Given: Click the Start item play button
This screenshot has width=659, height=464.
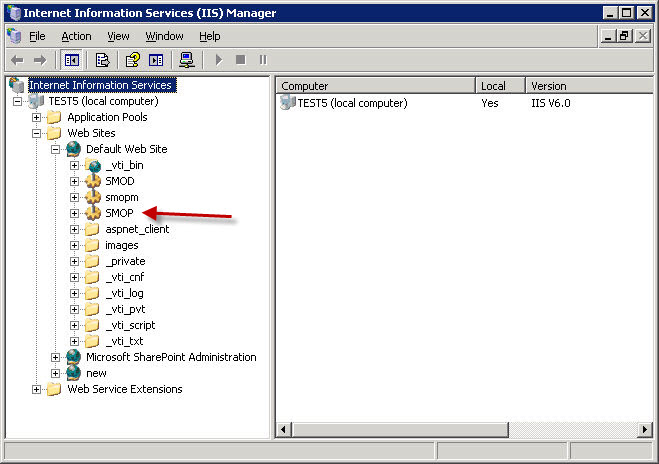Looking at the screenshot, I should 219,60.
